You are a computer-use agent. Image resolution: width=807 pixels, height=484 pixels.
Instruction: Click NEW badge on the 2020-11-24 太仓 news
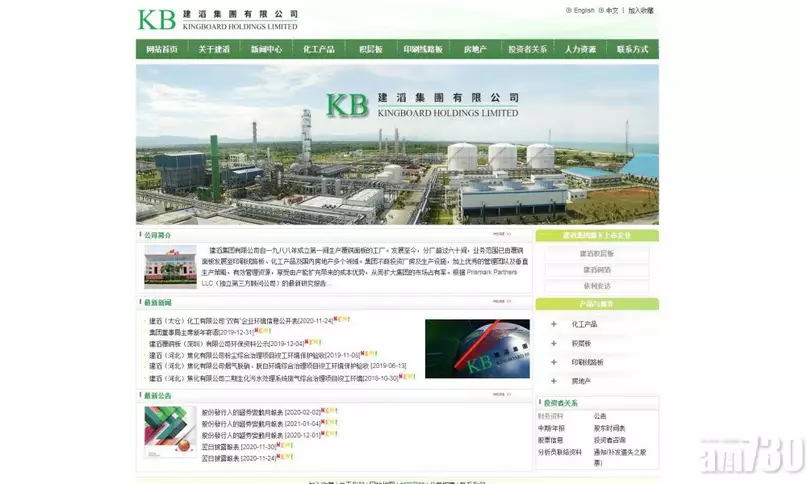342,319
